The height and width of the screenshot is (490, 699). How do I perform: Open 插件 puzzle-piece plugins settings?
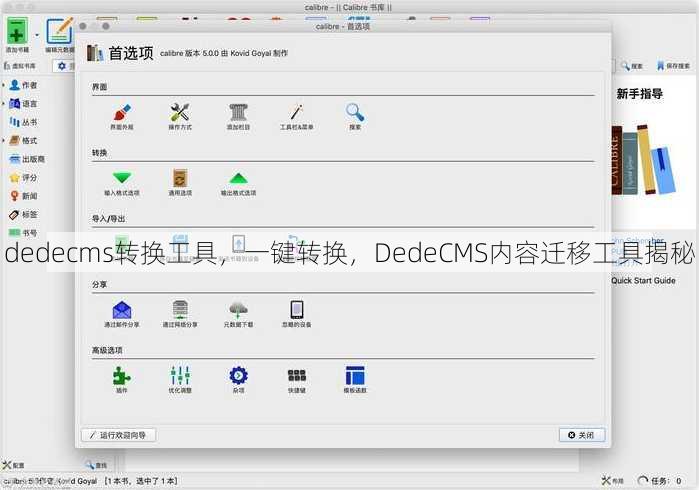[x=122, y=380]
